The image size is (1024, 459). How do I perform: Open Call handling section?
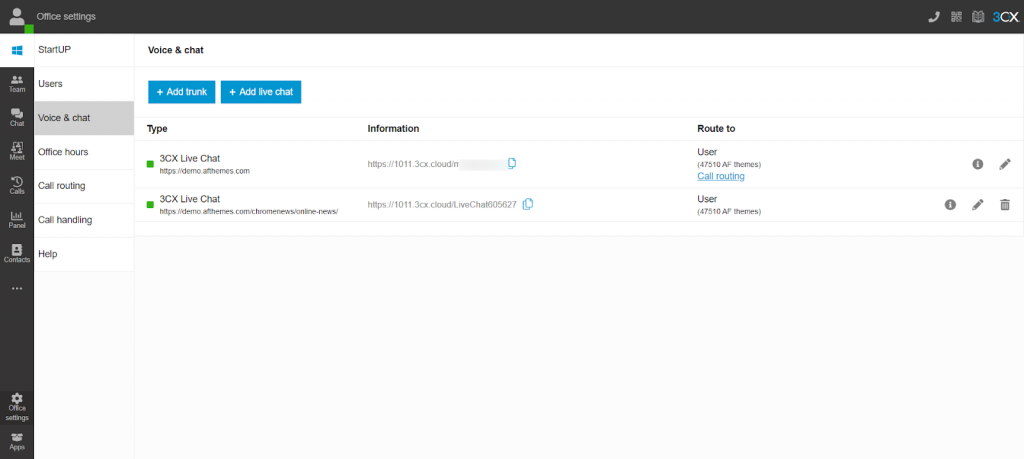[84, 220]
